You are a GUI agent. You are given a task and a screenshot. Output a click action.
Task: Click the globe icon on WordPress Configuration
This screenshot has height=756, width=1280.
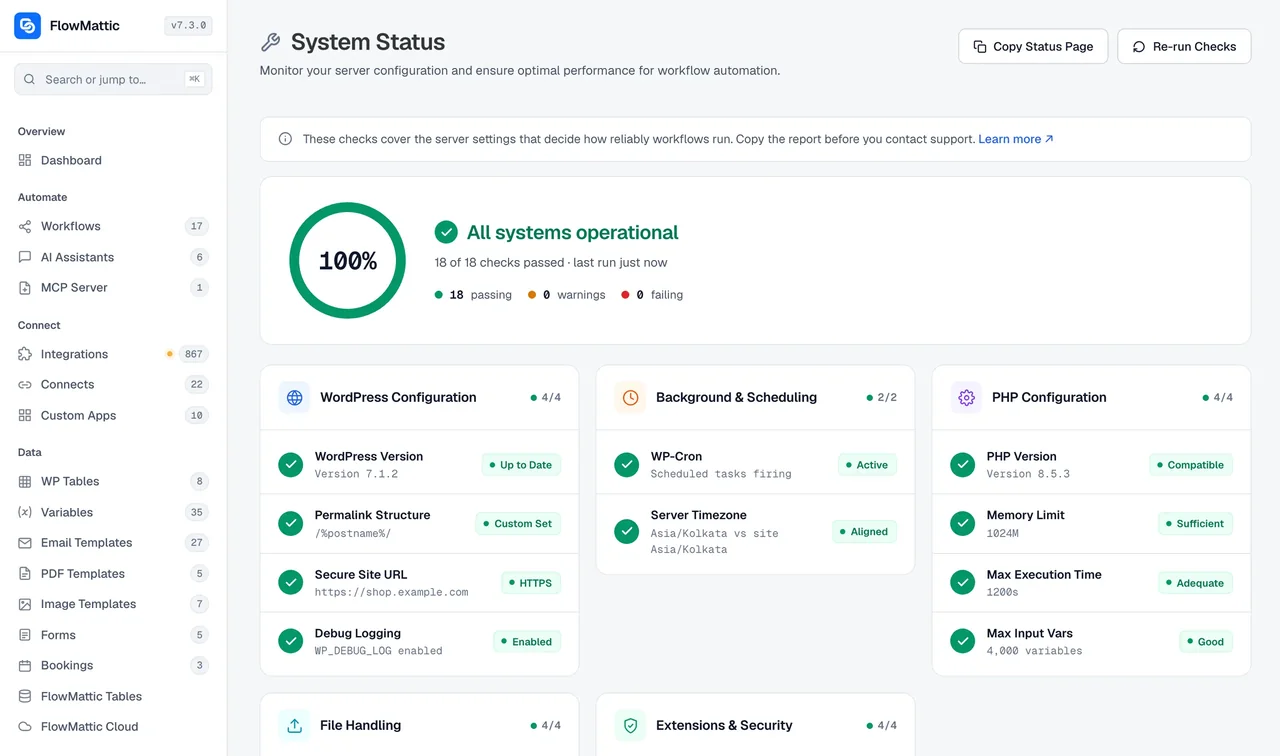point(294,397)
